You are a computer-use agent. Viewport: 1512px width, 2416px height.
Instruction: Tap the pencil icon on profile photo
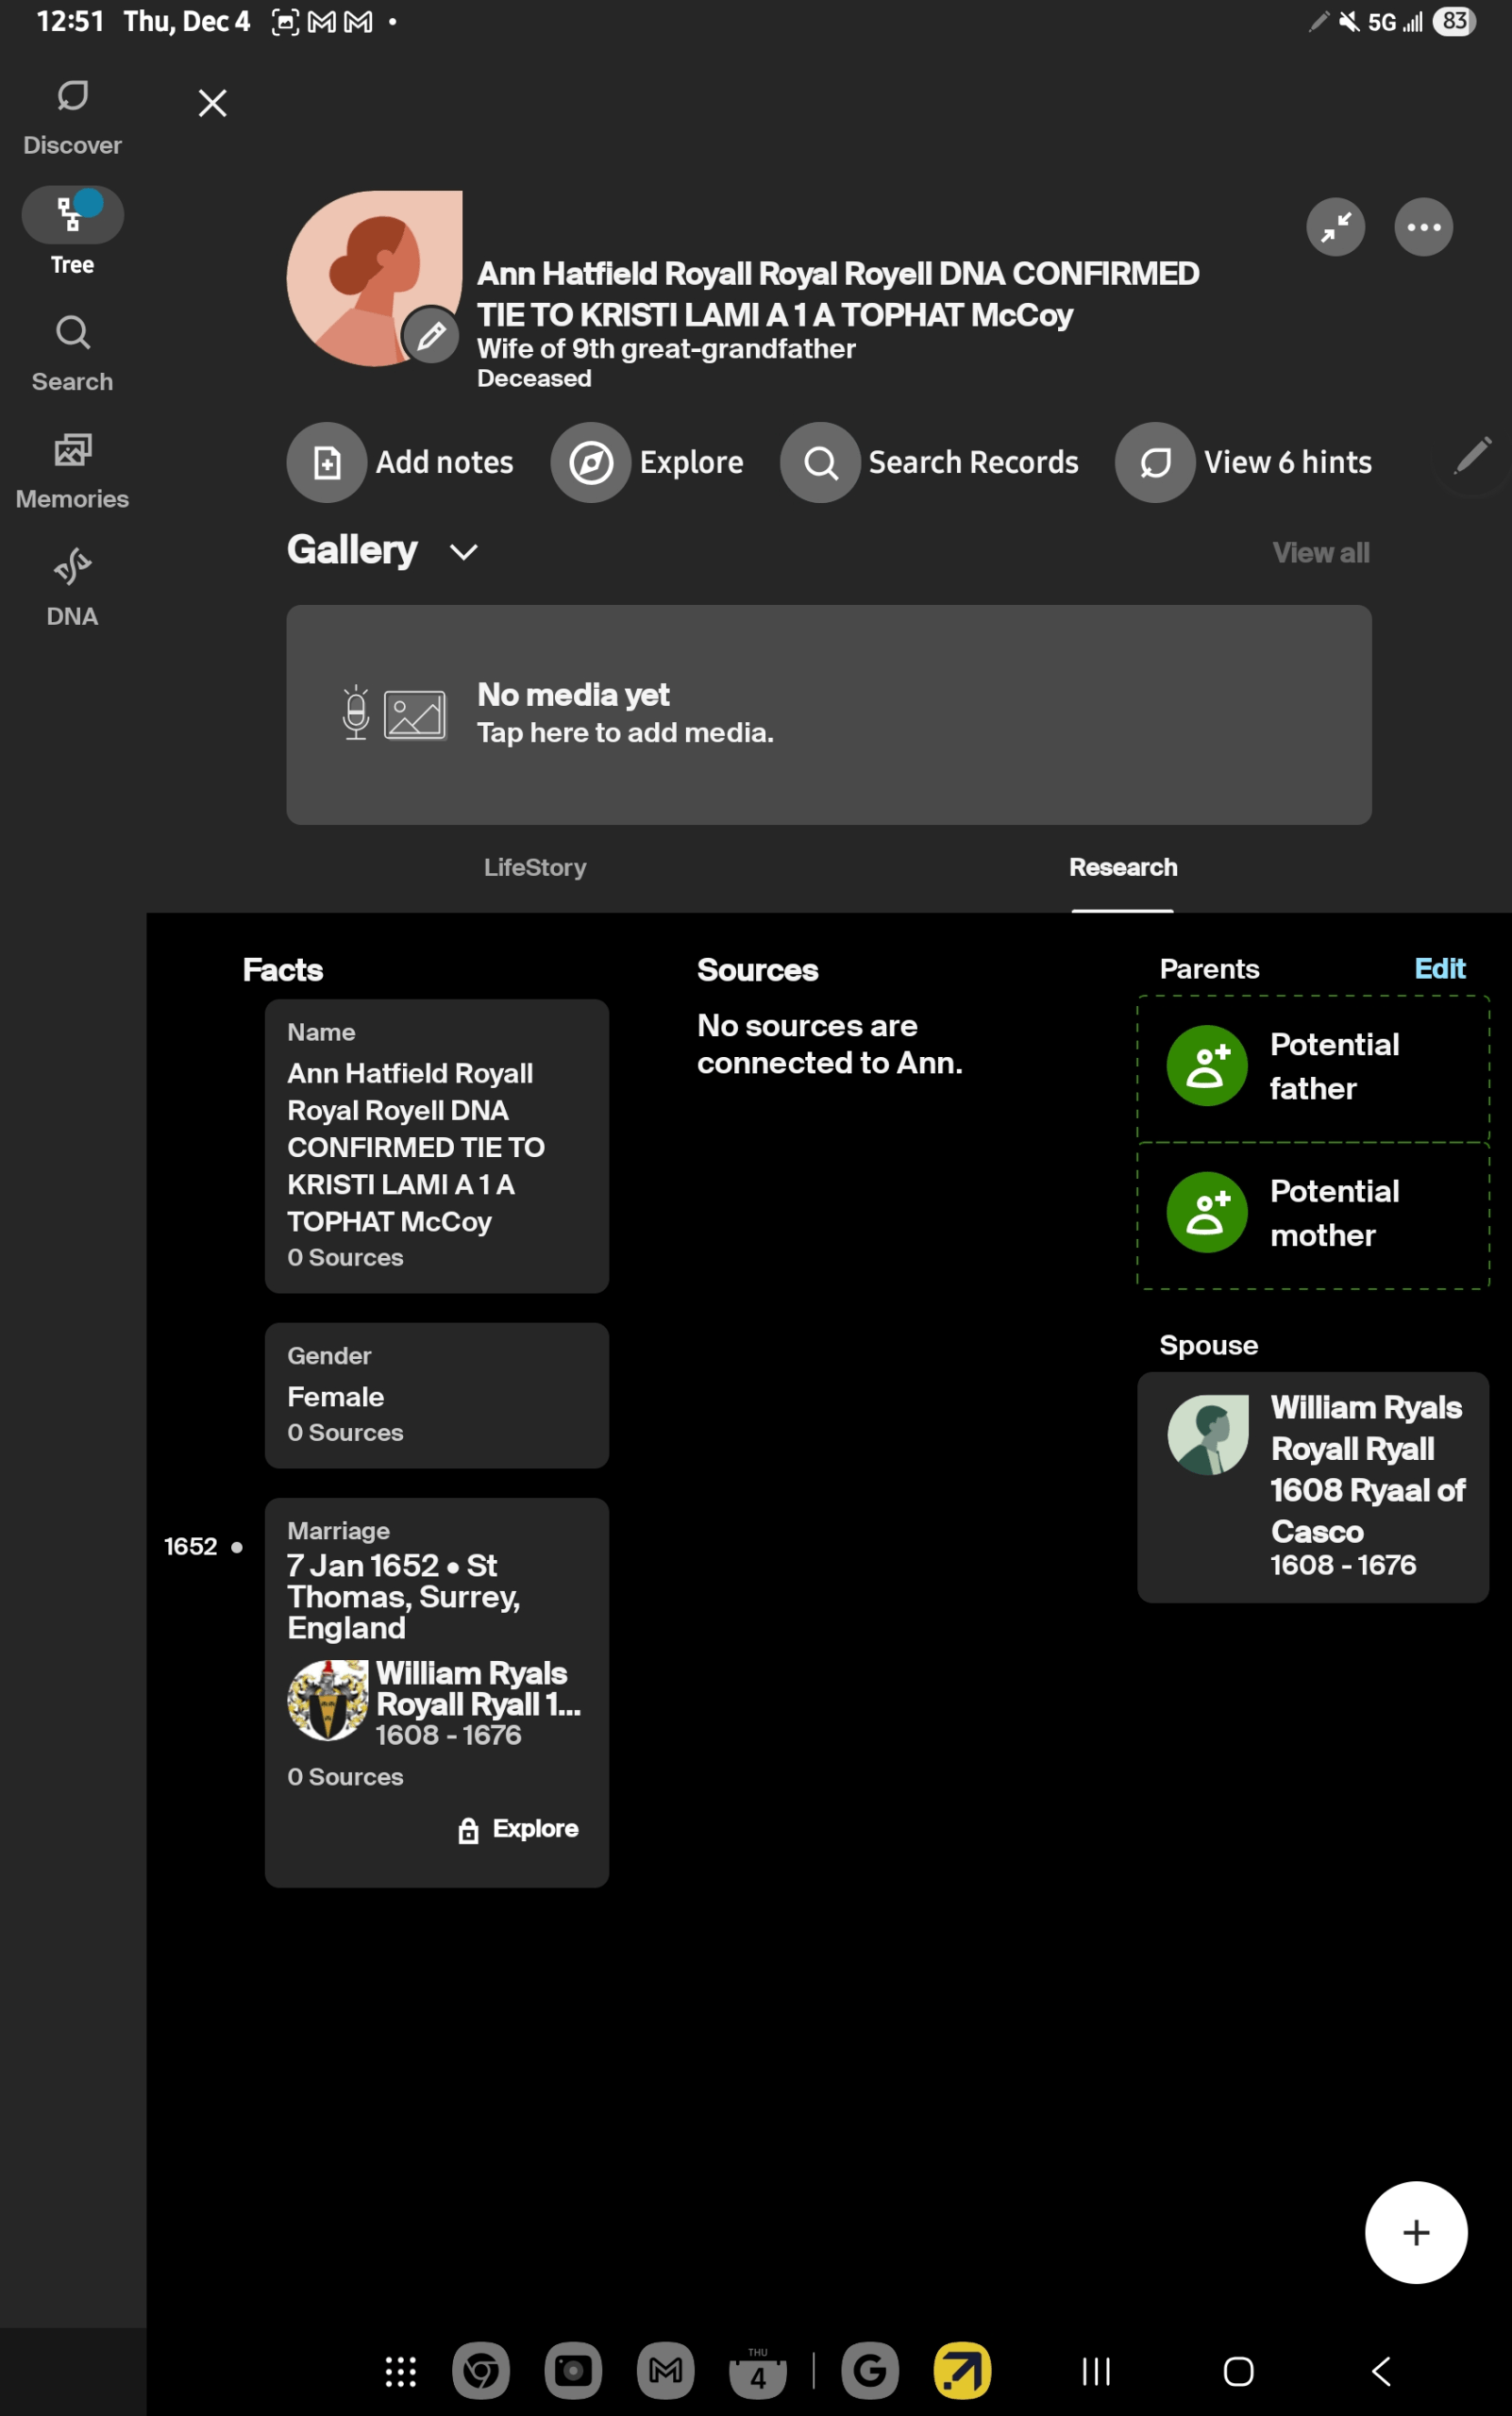pyautogui.click(x=431, y=336)
